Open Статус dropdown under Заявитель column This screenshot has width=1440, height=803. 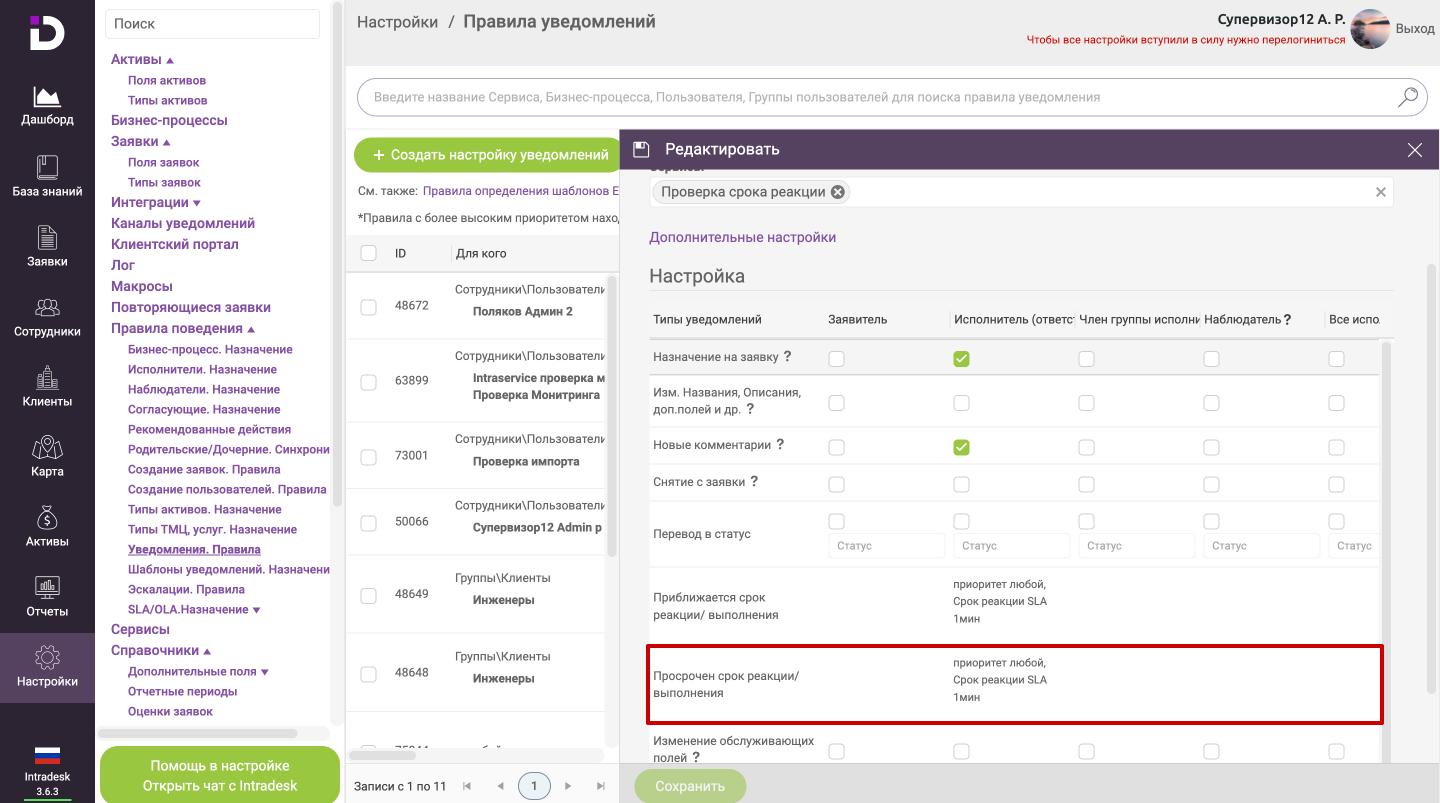coord(886,546)
